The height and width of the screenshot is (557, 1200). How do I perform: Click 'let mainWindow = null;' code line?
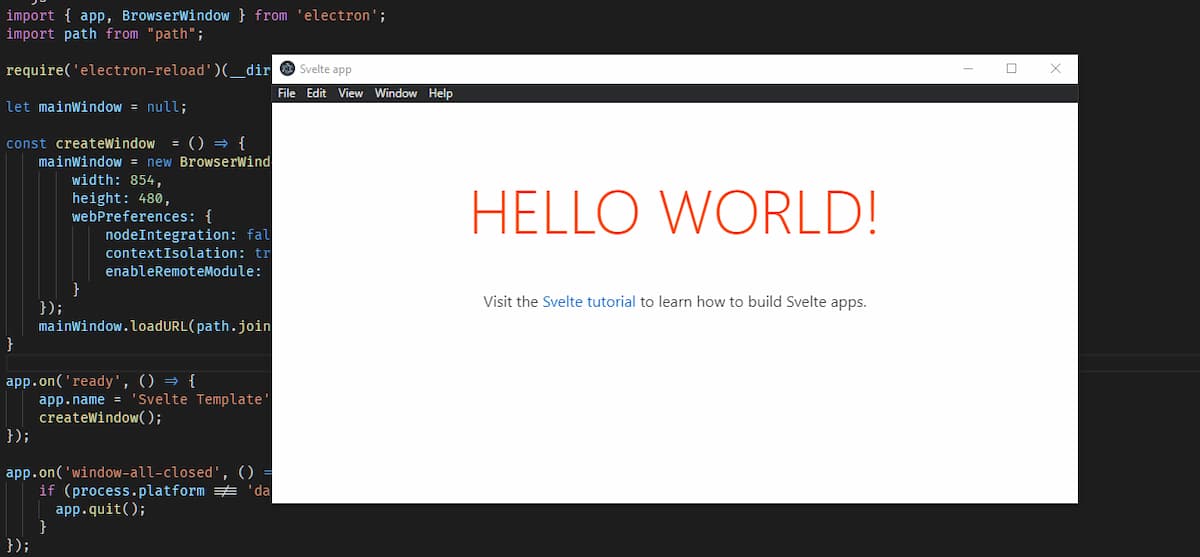coord(96,107)
